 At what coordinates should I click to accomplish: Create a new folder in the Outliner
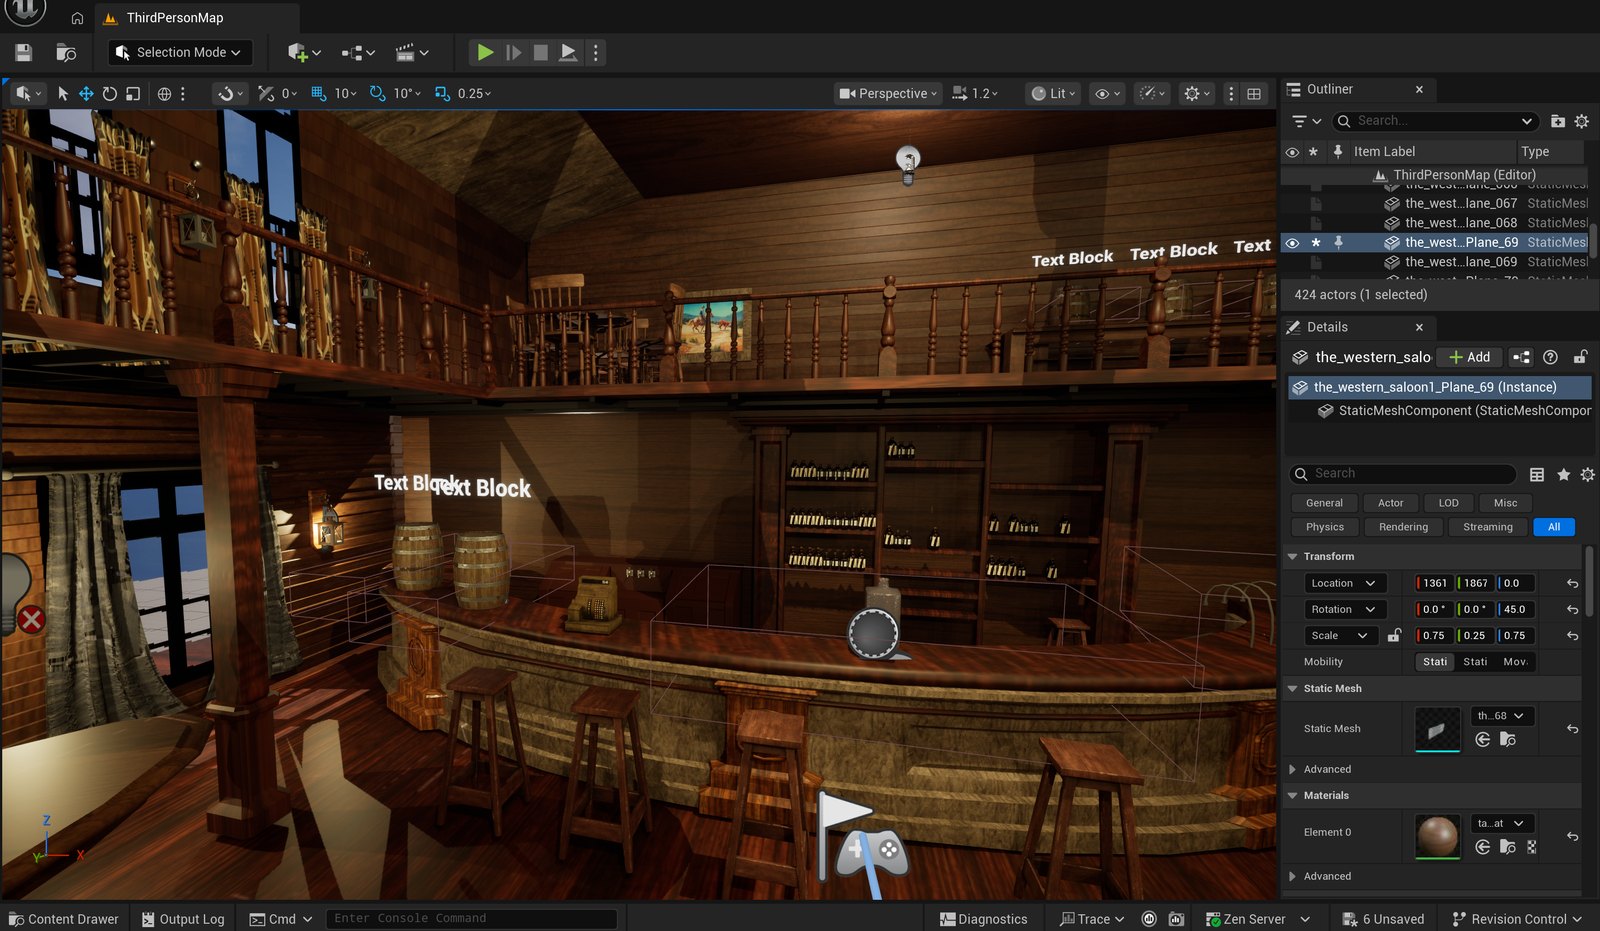[1557, 121]
